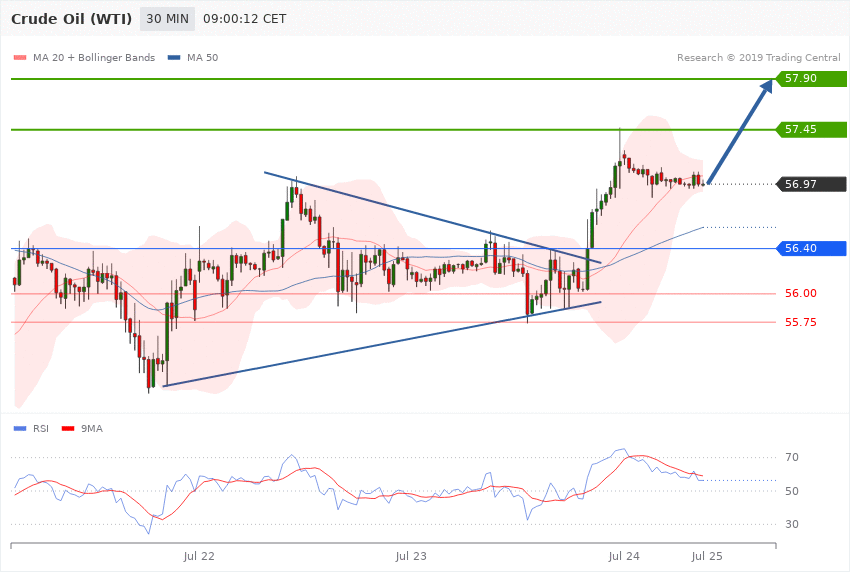Image resolution: width=850 pixels, height=576 pixels.
Task: Click the MA 20 + Bollinger Bands label
Action: click(x=94, y=57)
